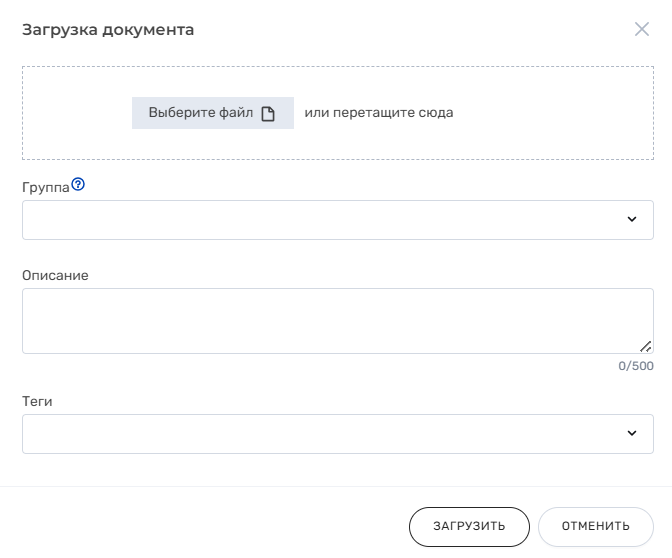Expand the Теги field chevron arrow
The width and height of the screenshot is (672, 558).
(x=632, y=434)
